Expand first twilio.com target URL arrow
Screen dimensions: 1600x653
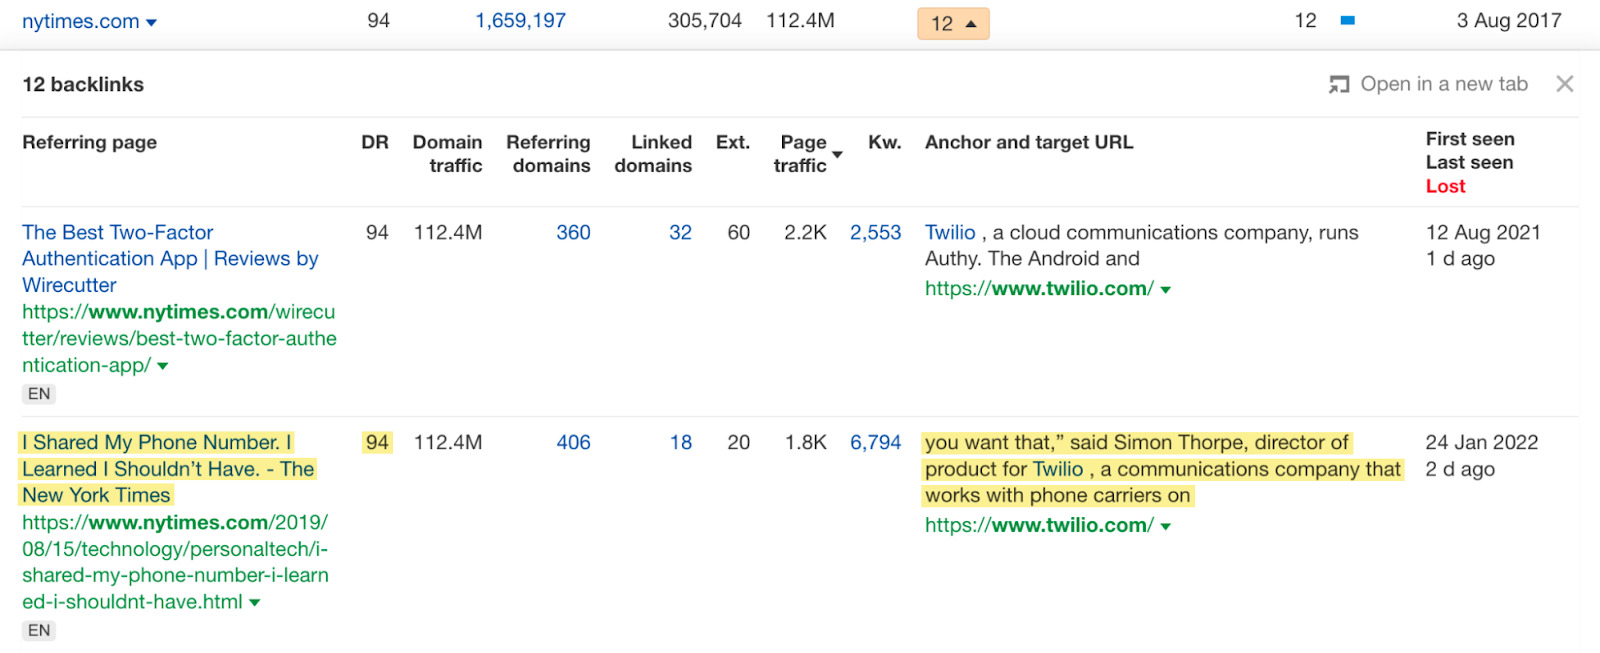(x=1166, y=289)
